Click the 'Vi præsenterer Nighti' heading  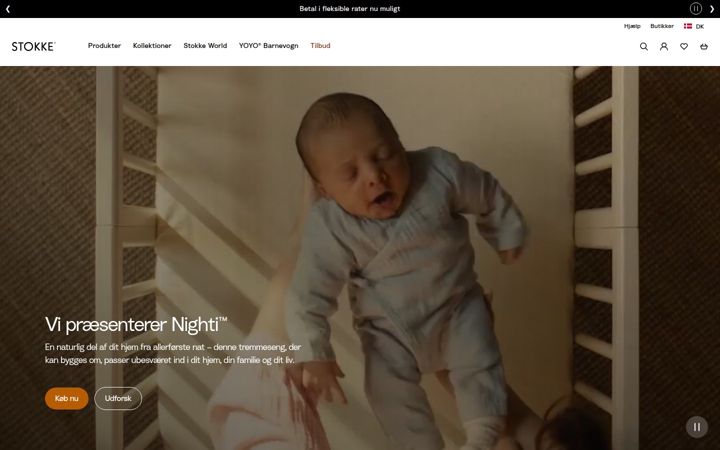[136, 325]
